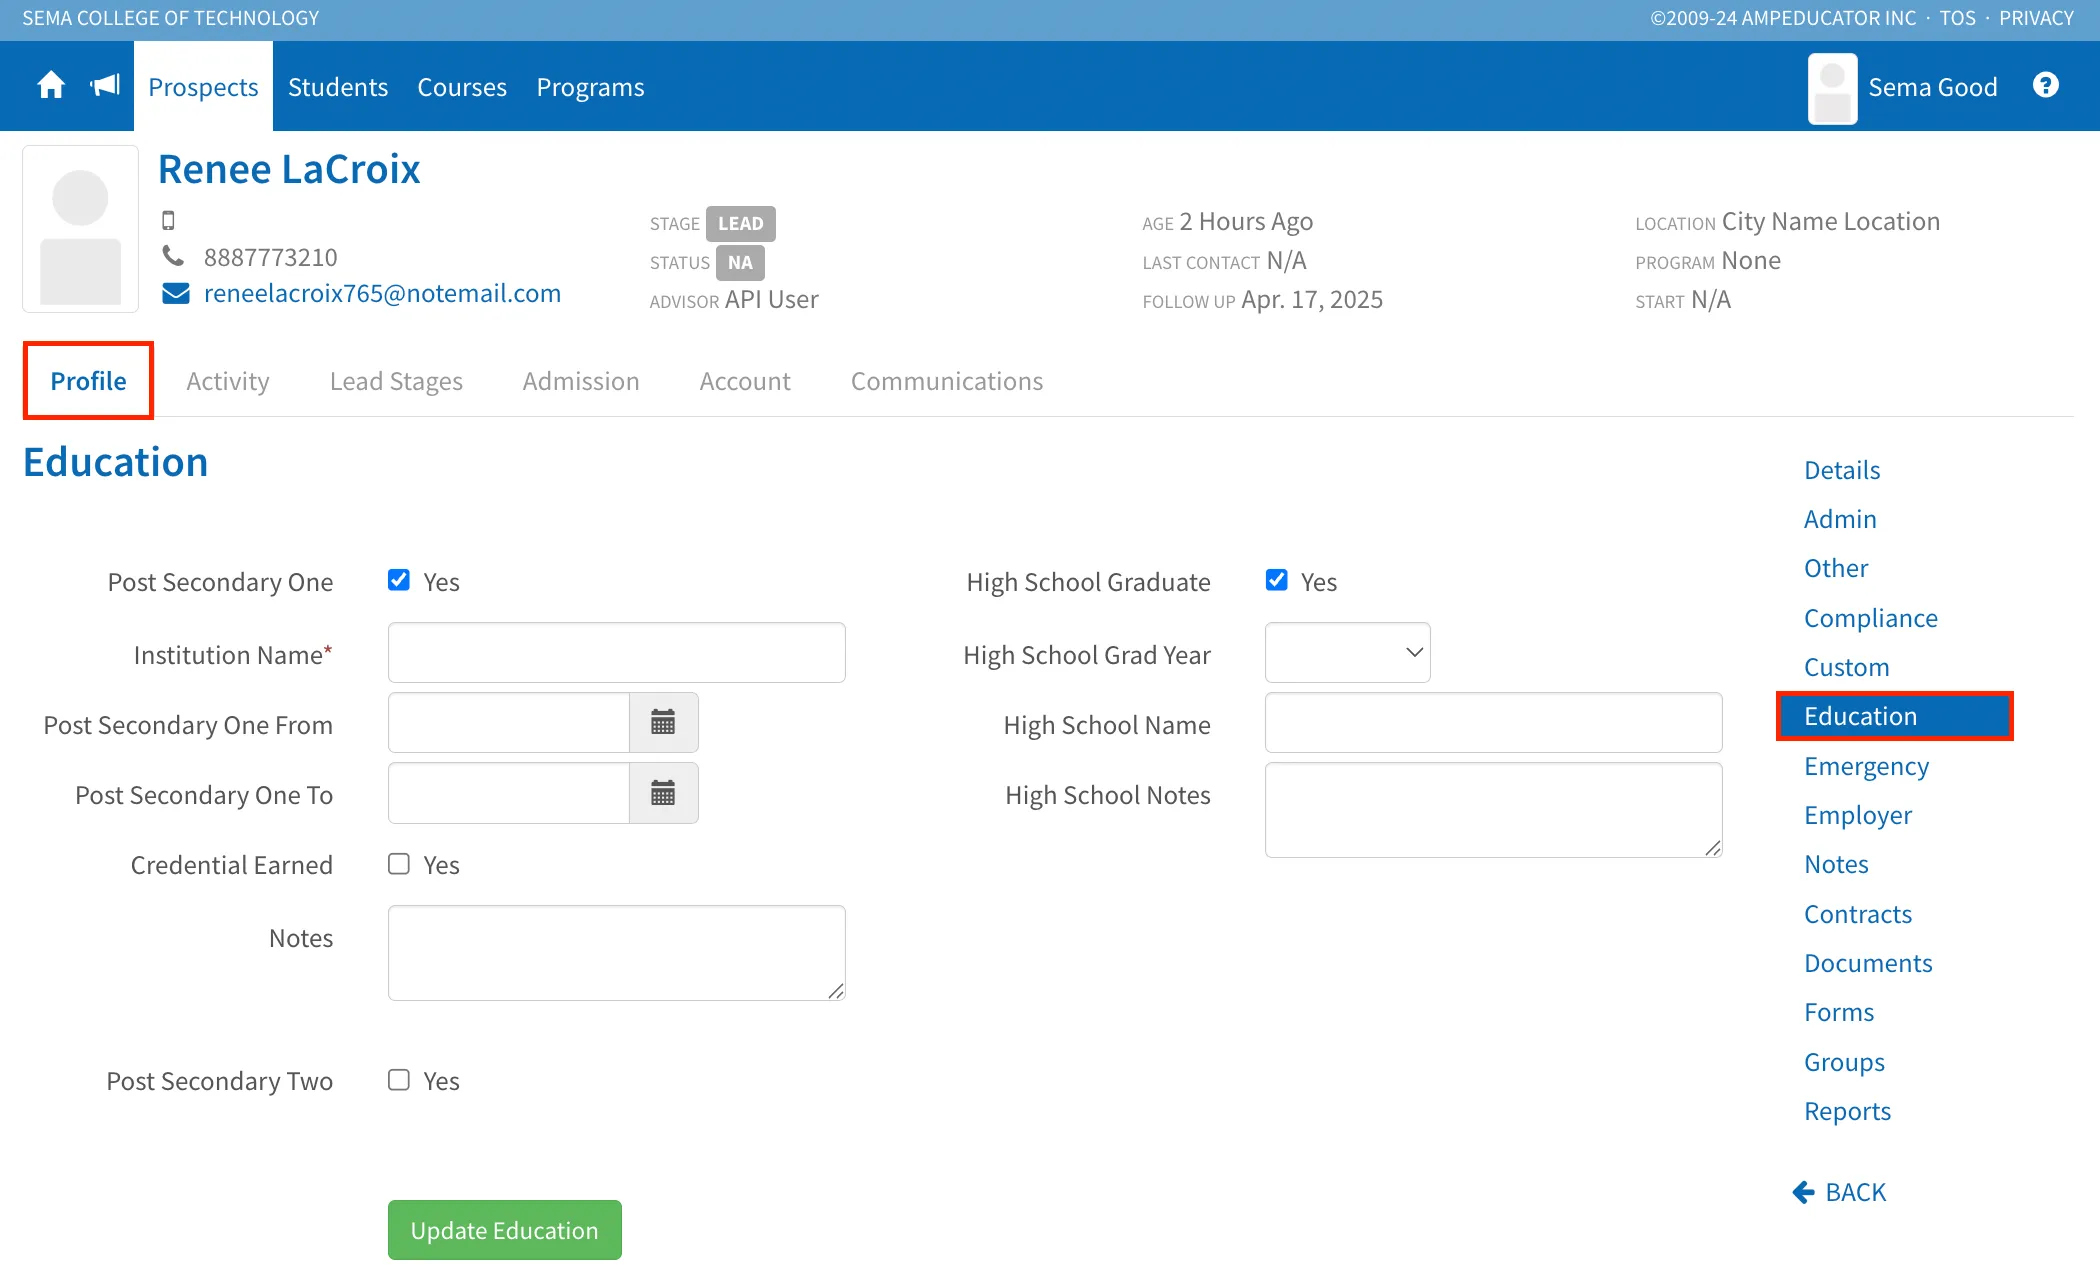Click the High School Name input field
2100x1286 pixels.
coord(1493,723)
